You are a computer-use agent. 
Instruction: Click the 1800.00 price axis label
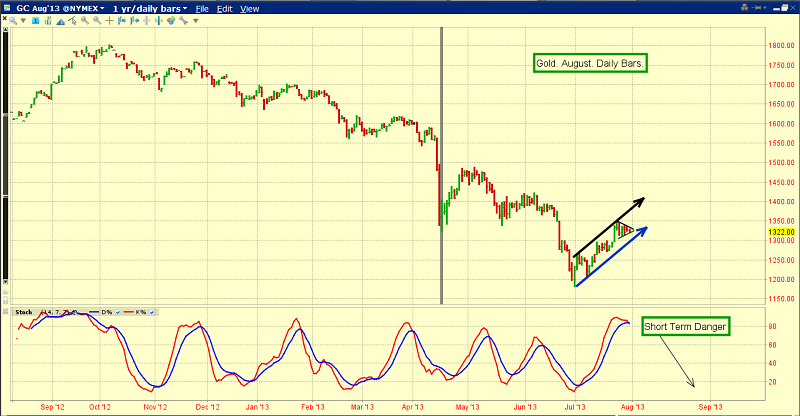pos(782,45)
